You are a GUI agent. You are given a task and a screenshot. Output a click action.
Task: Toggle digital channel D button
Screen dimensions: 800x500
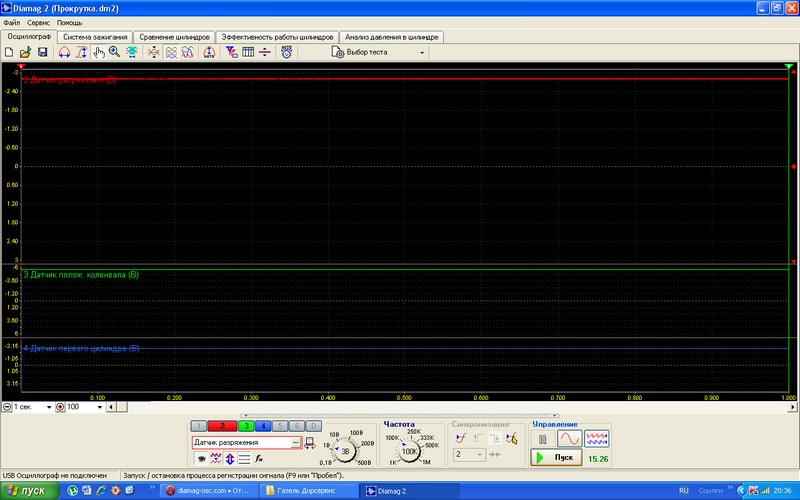tap(313, 426)
